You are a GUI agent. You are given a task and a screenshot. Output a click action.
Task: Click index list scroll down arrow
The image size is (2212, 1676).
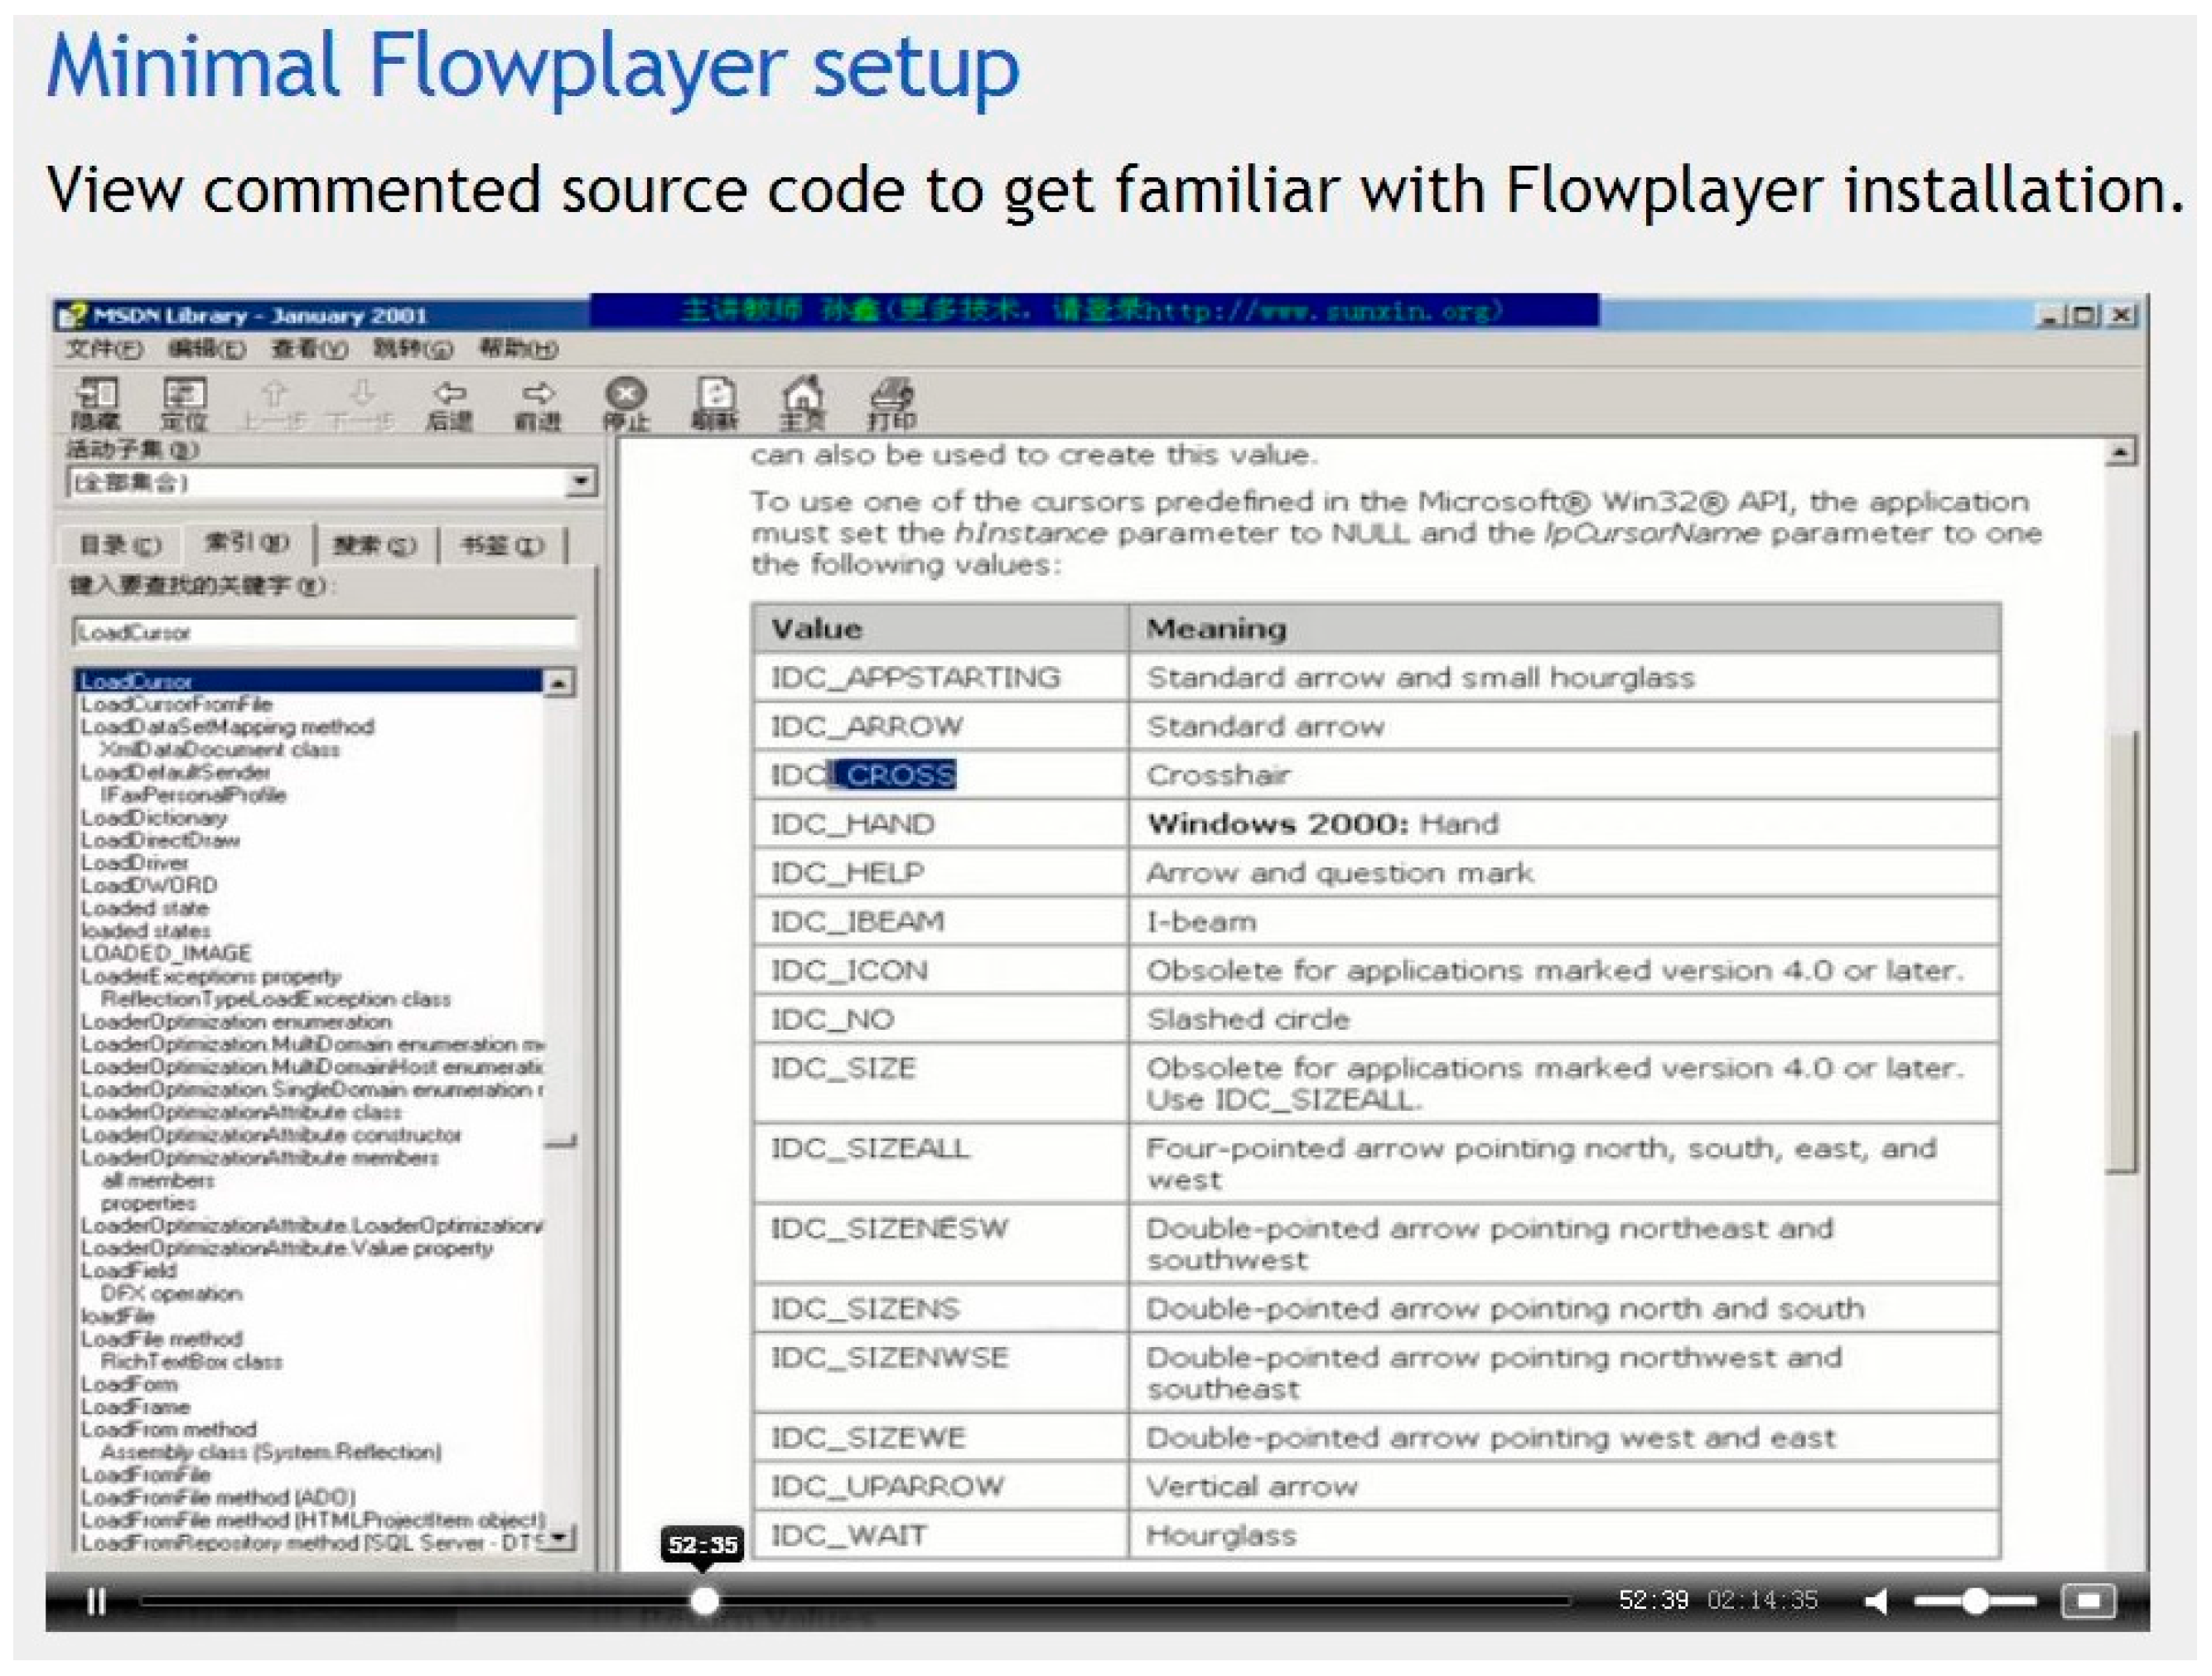click(558, 1535)
